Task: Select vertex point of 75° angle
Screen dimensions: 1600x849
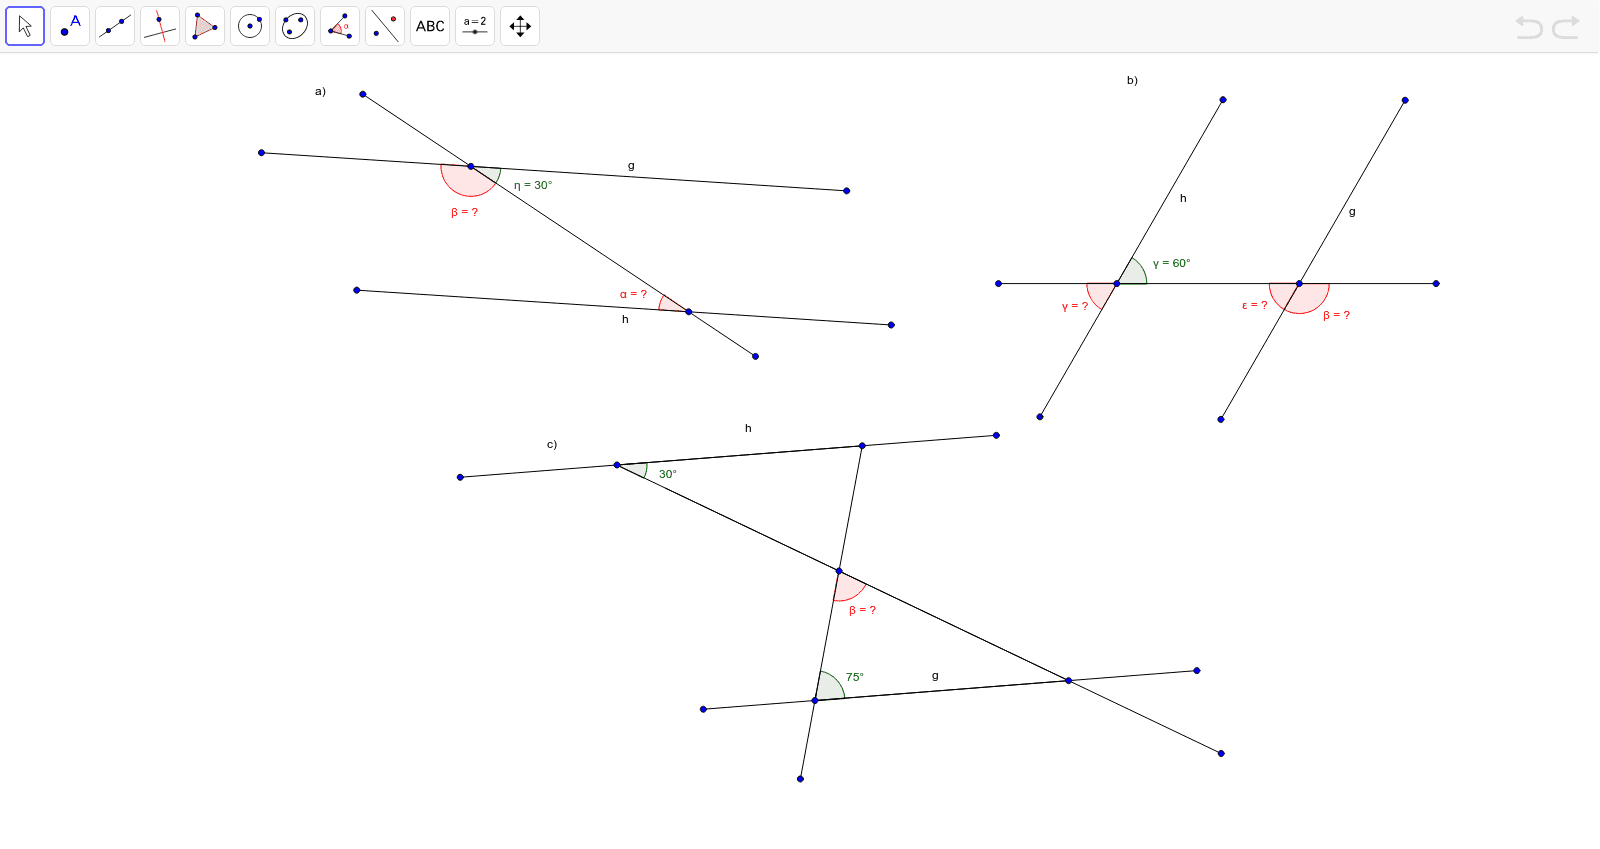Action: tap(815, 700)
